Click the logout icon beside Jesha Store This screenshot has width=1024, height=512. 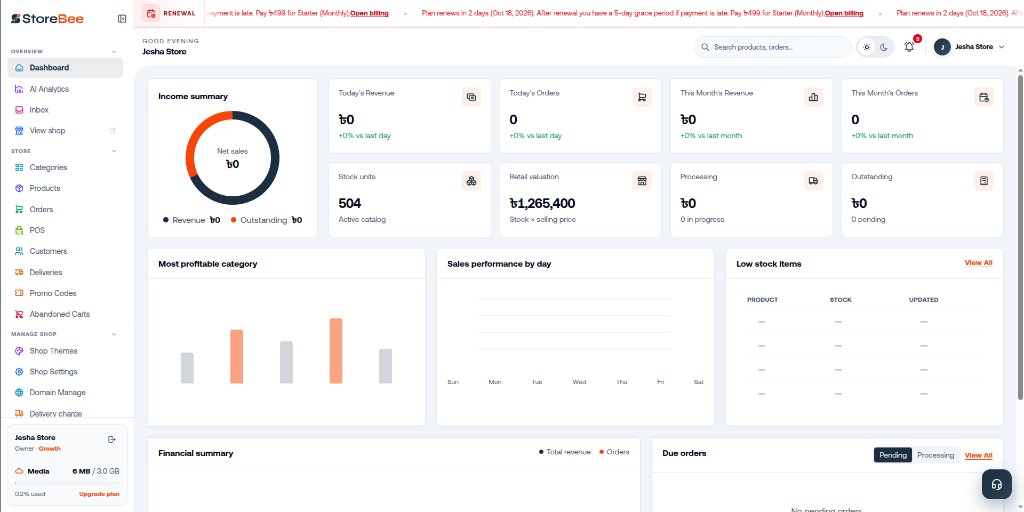[112, 440]
